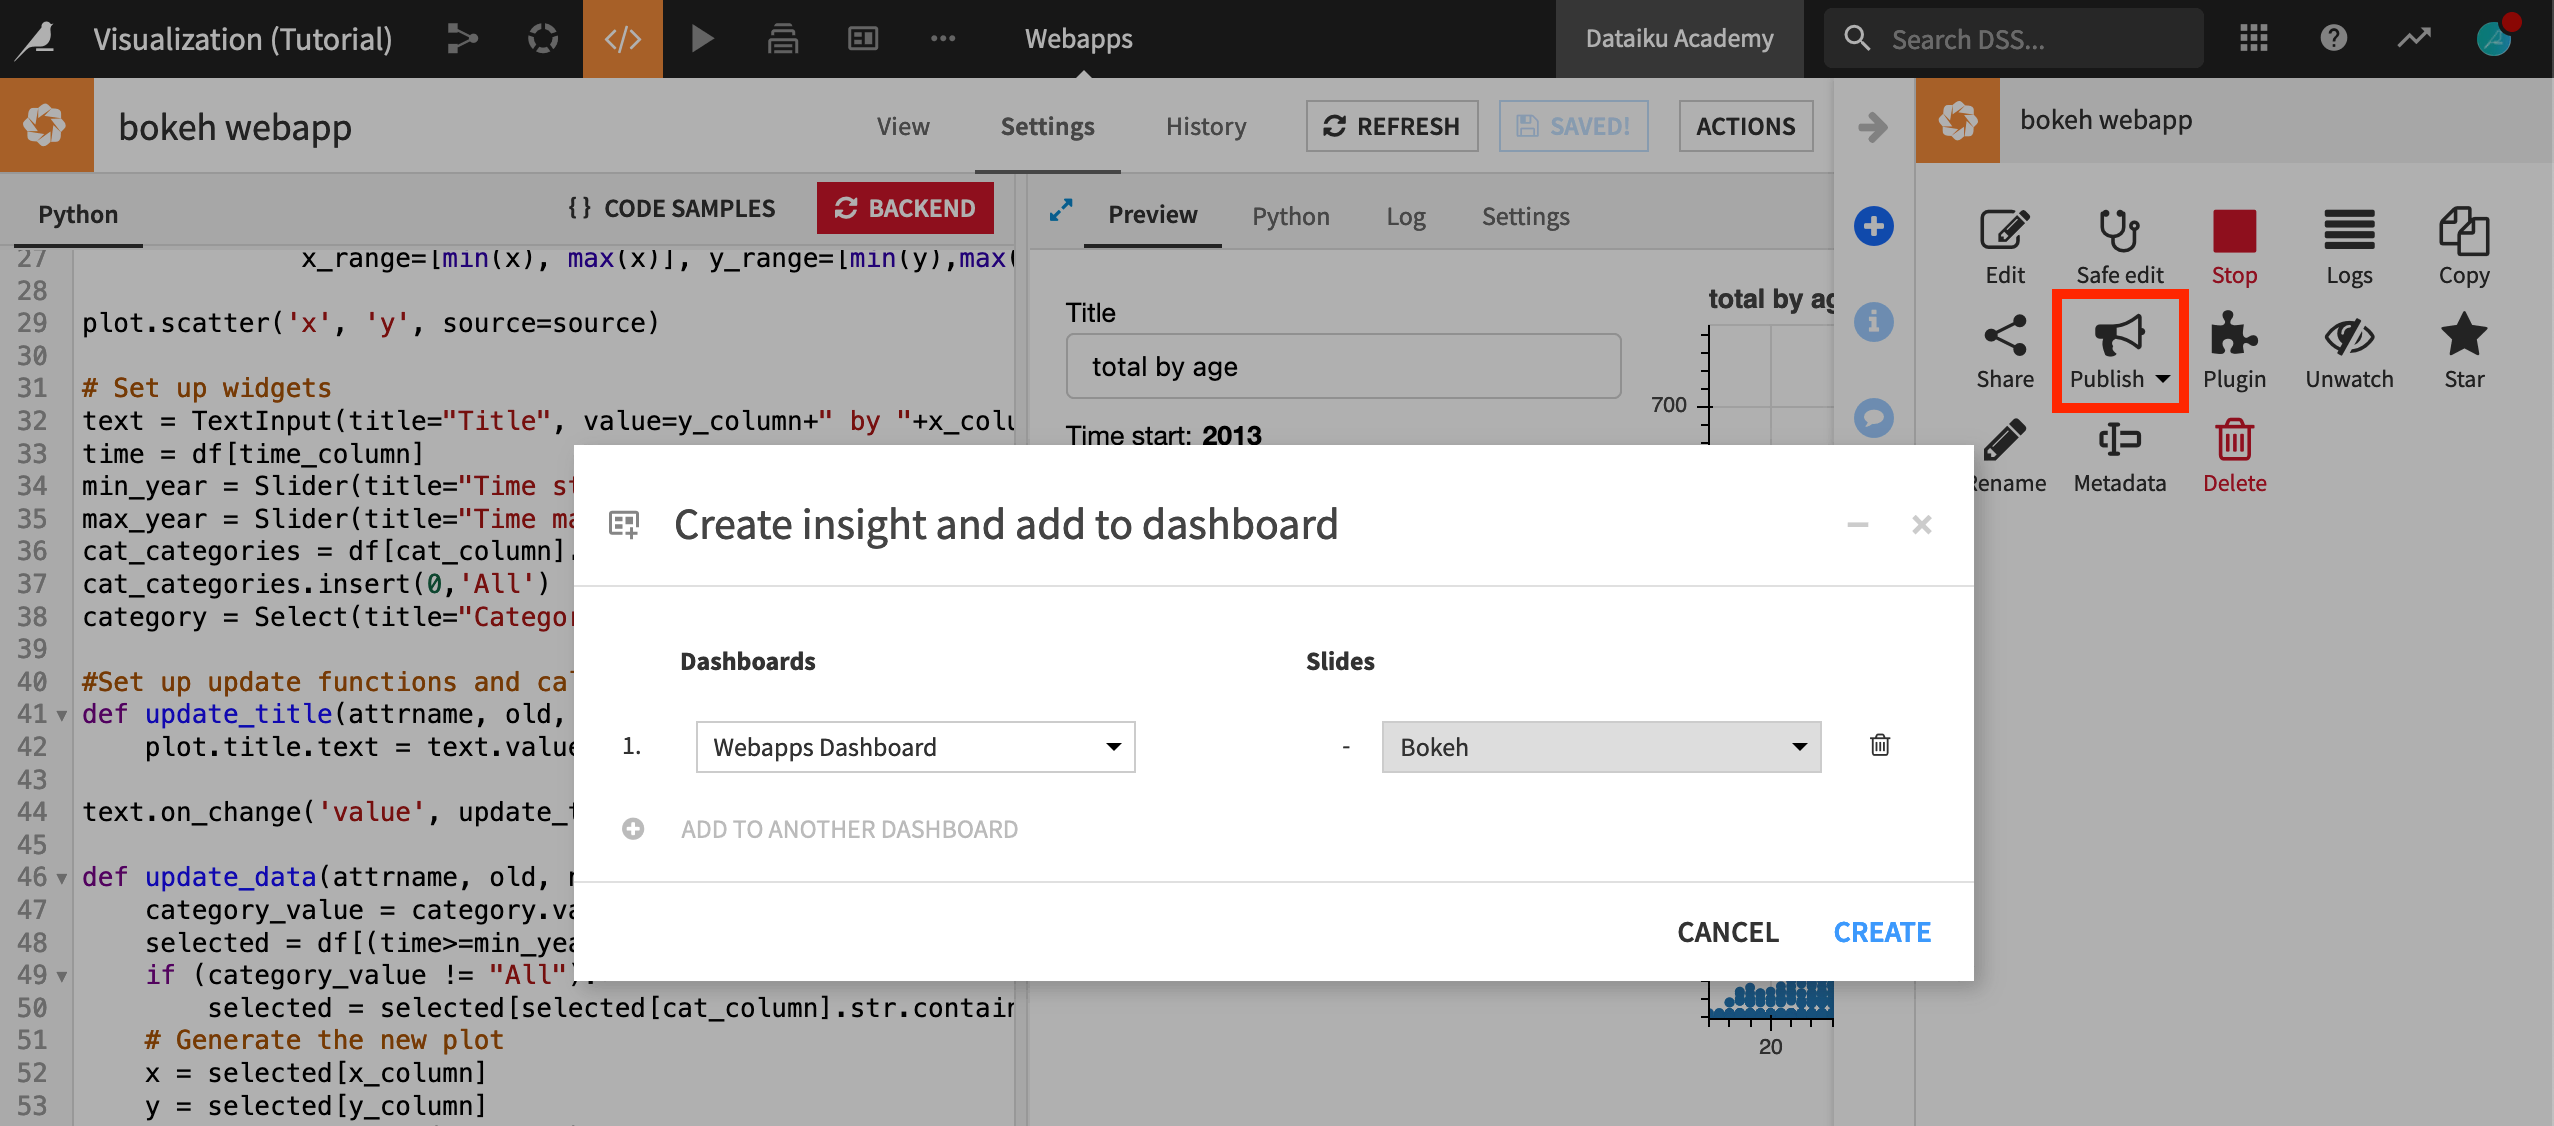Click the delete trash icon in dashboard row
Viewport: 2554px width, 1126px height.
pyautogui.click(x=1878, y=743)
